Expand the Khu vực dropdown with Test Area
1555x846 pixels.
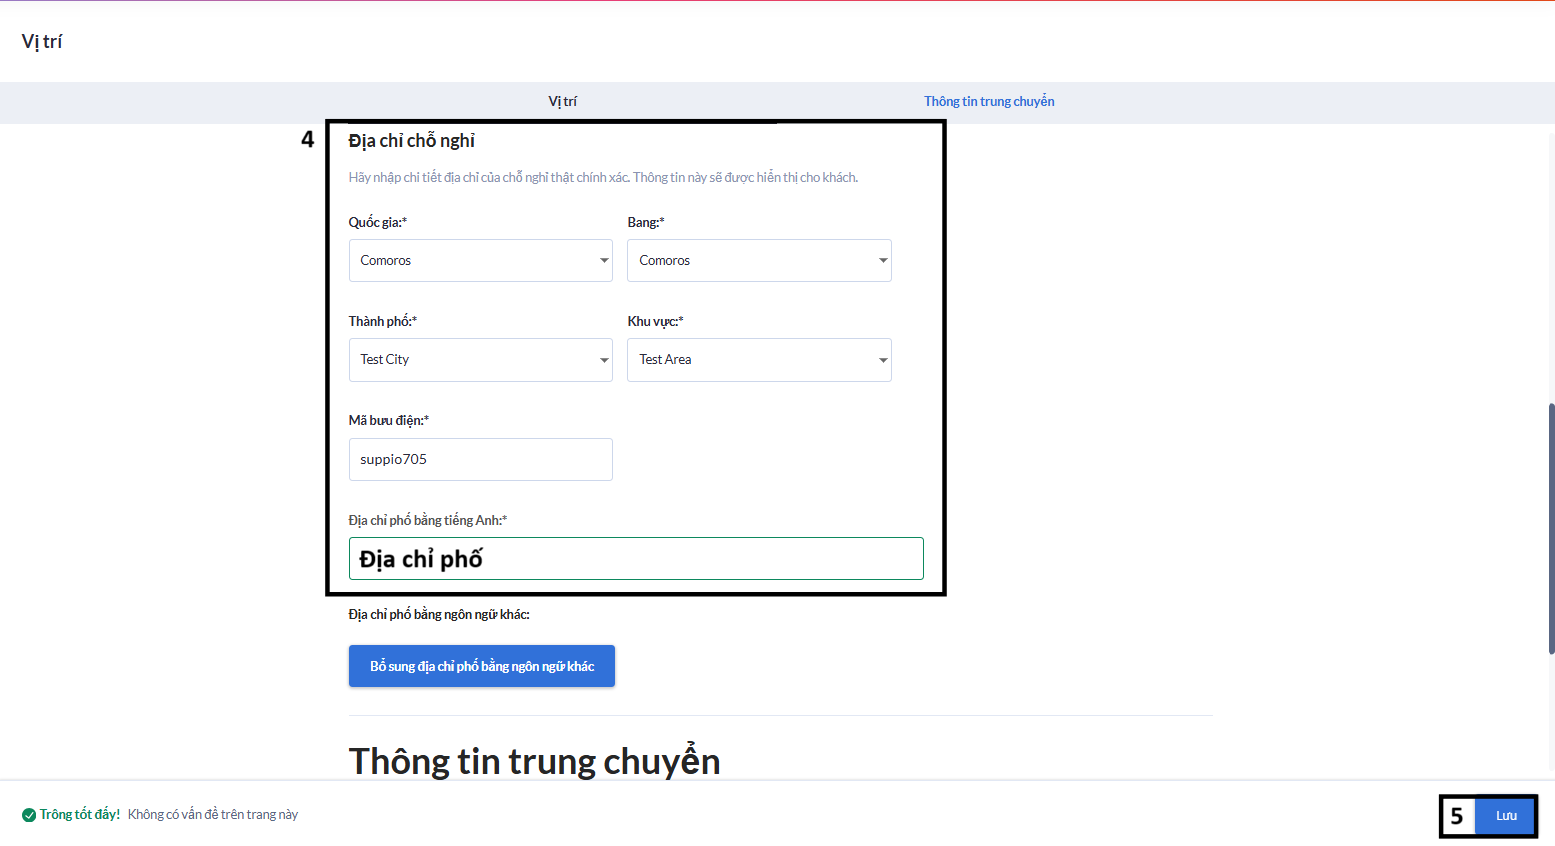click(x=759, y=359)
